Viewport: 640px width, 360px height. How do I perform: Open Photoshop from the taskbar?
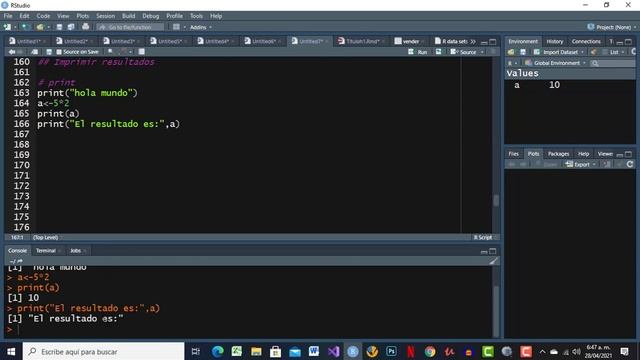(x=391, y=351)
